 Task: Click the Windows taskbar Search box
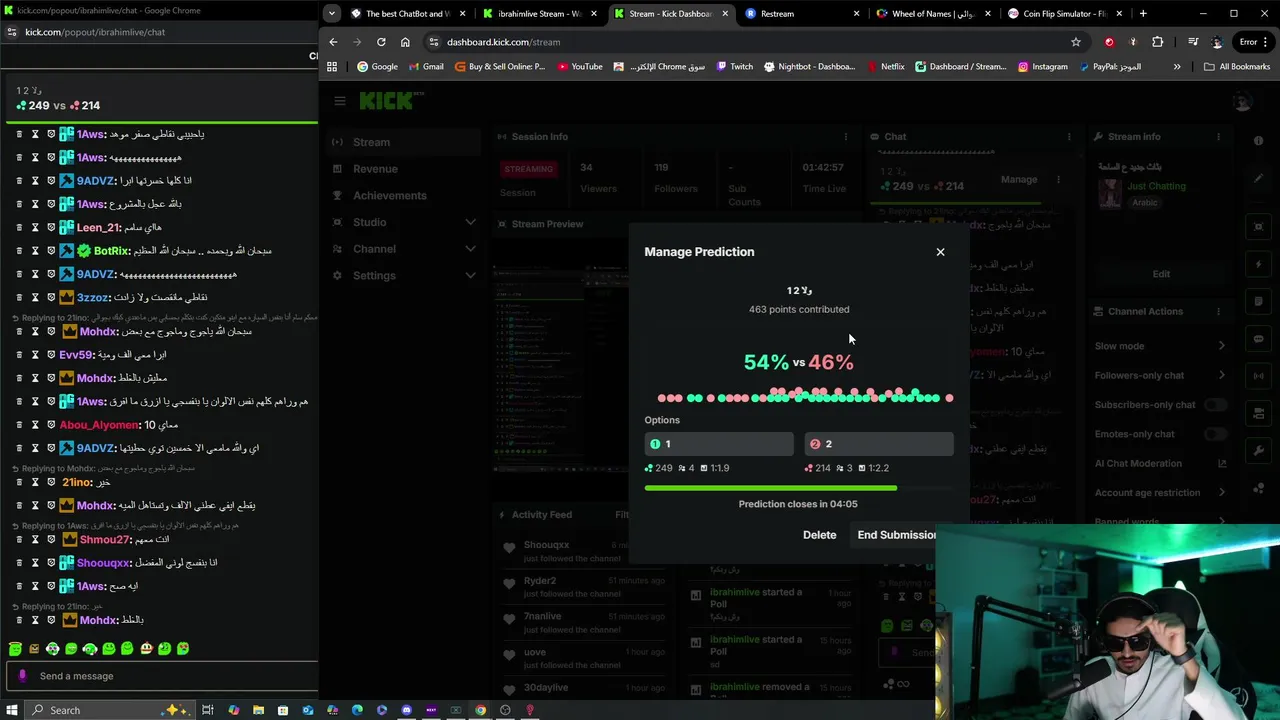tap(110, 710)
